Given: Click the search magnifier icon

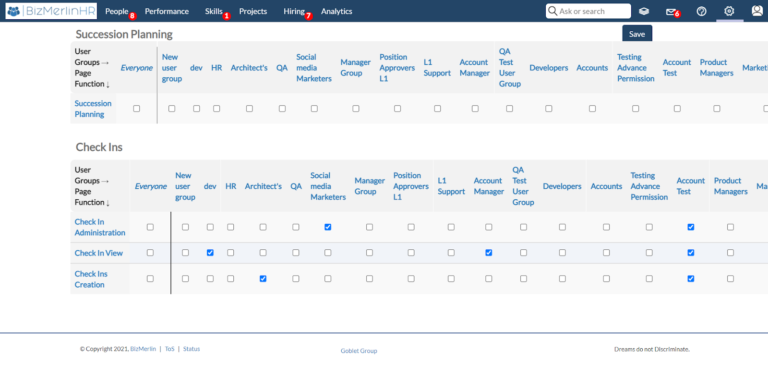Looking at the screenshot, I should coord(553,11).
